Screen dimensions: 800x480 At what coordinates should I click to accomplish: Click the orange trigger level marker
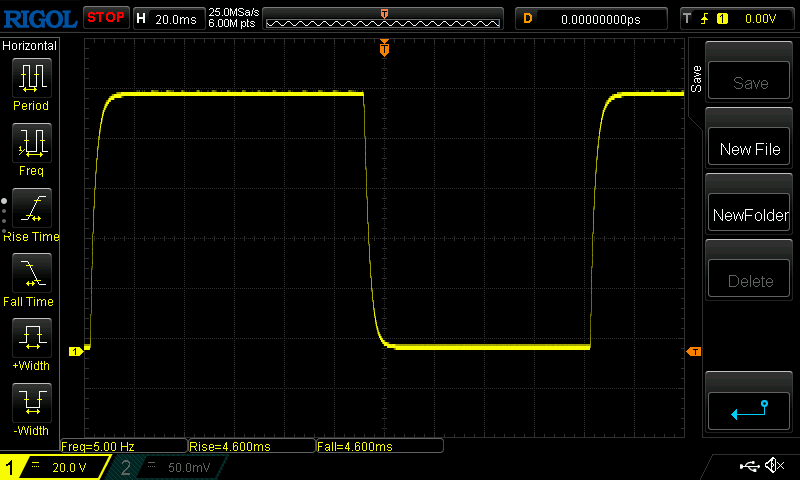point(693,351)
